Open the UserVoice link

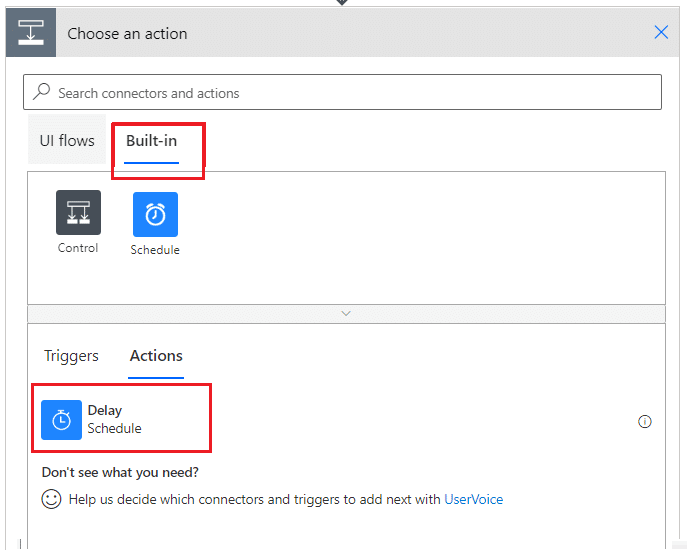[x=473, y=499]
